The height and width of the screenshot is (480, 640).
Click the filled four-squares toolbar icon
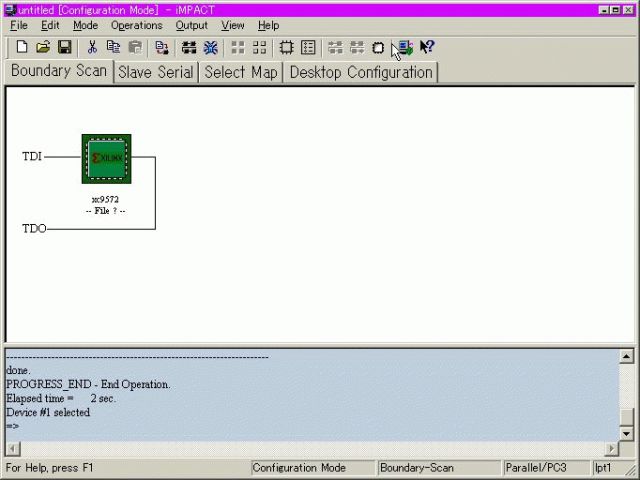238,48
